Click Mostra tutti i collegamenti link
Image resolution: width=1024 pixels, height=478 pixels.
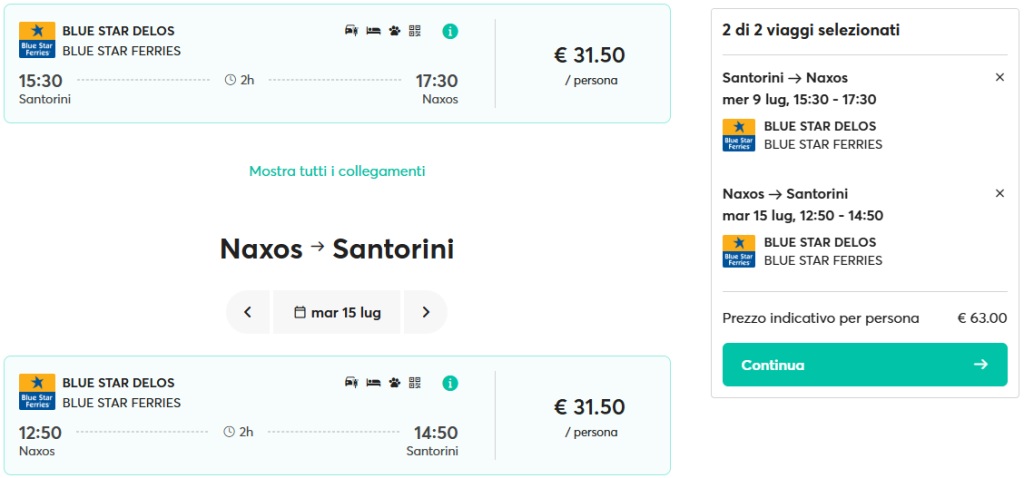(x=337, y=171)
